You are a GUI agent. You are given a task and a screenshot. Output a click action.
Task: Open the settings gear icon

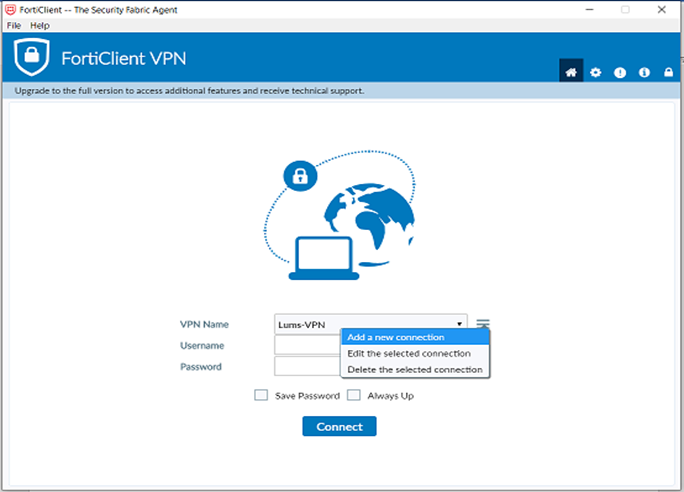coord(595,72)
